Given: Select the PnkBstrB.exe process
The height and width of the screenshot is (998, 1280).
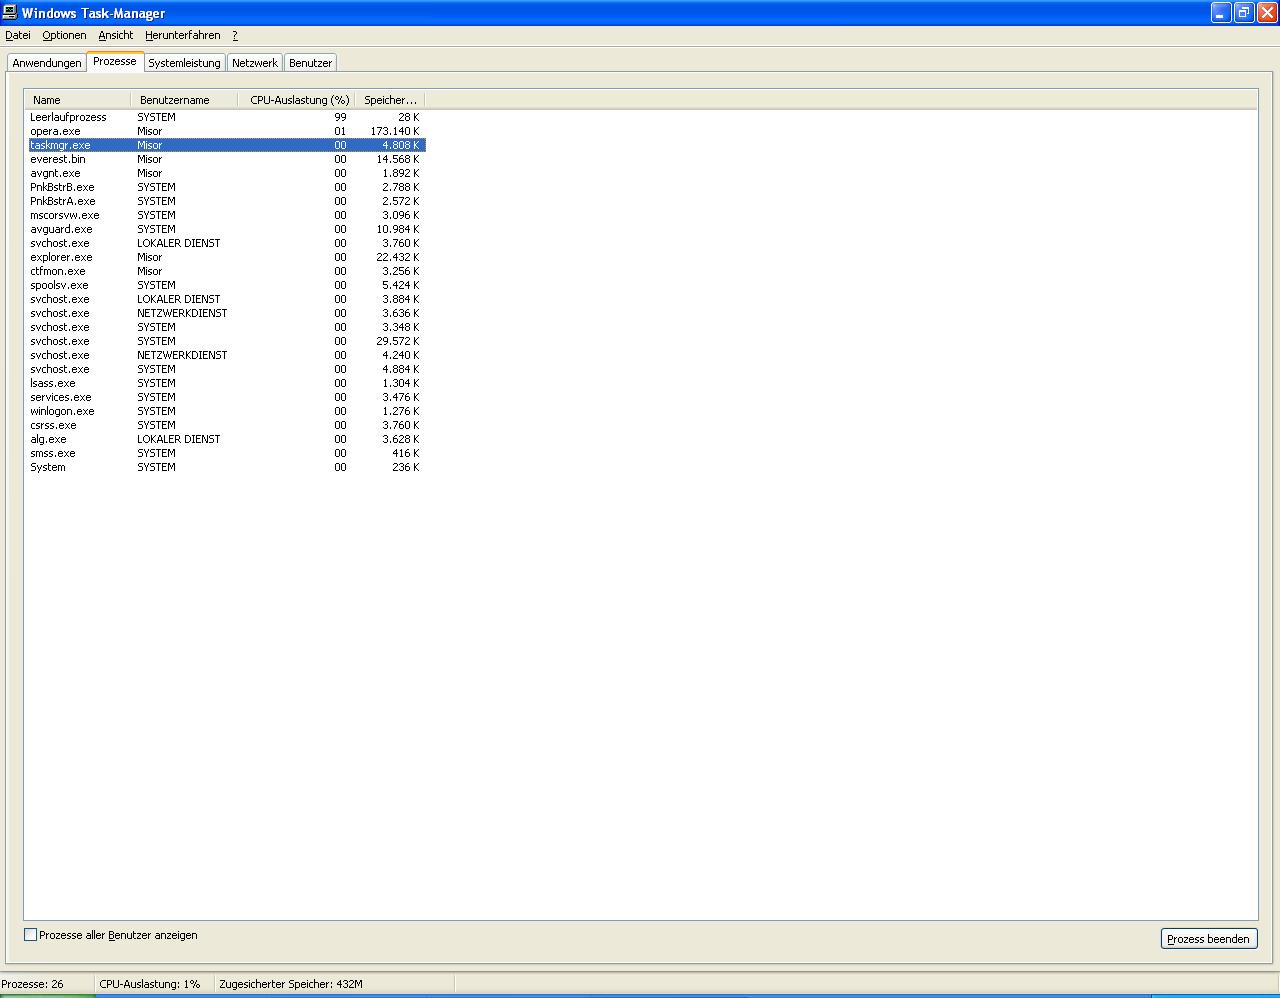Looking at the screenshot, I should point(226,187).
